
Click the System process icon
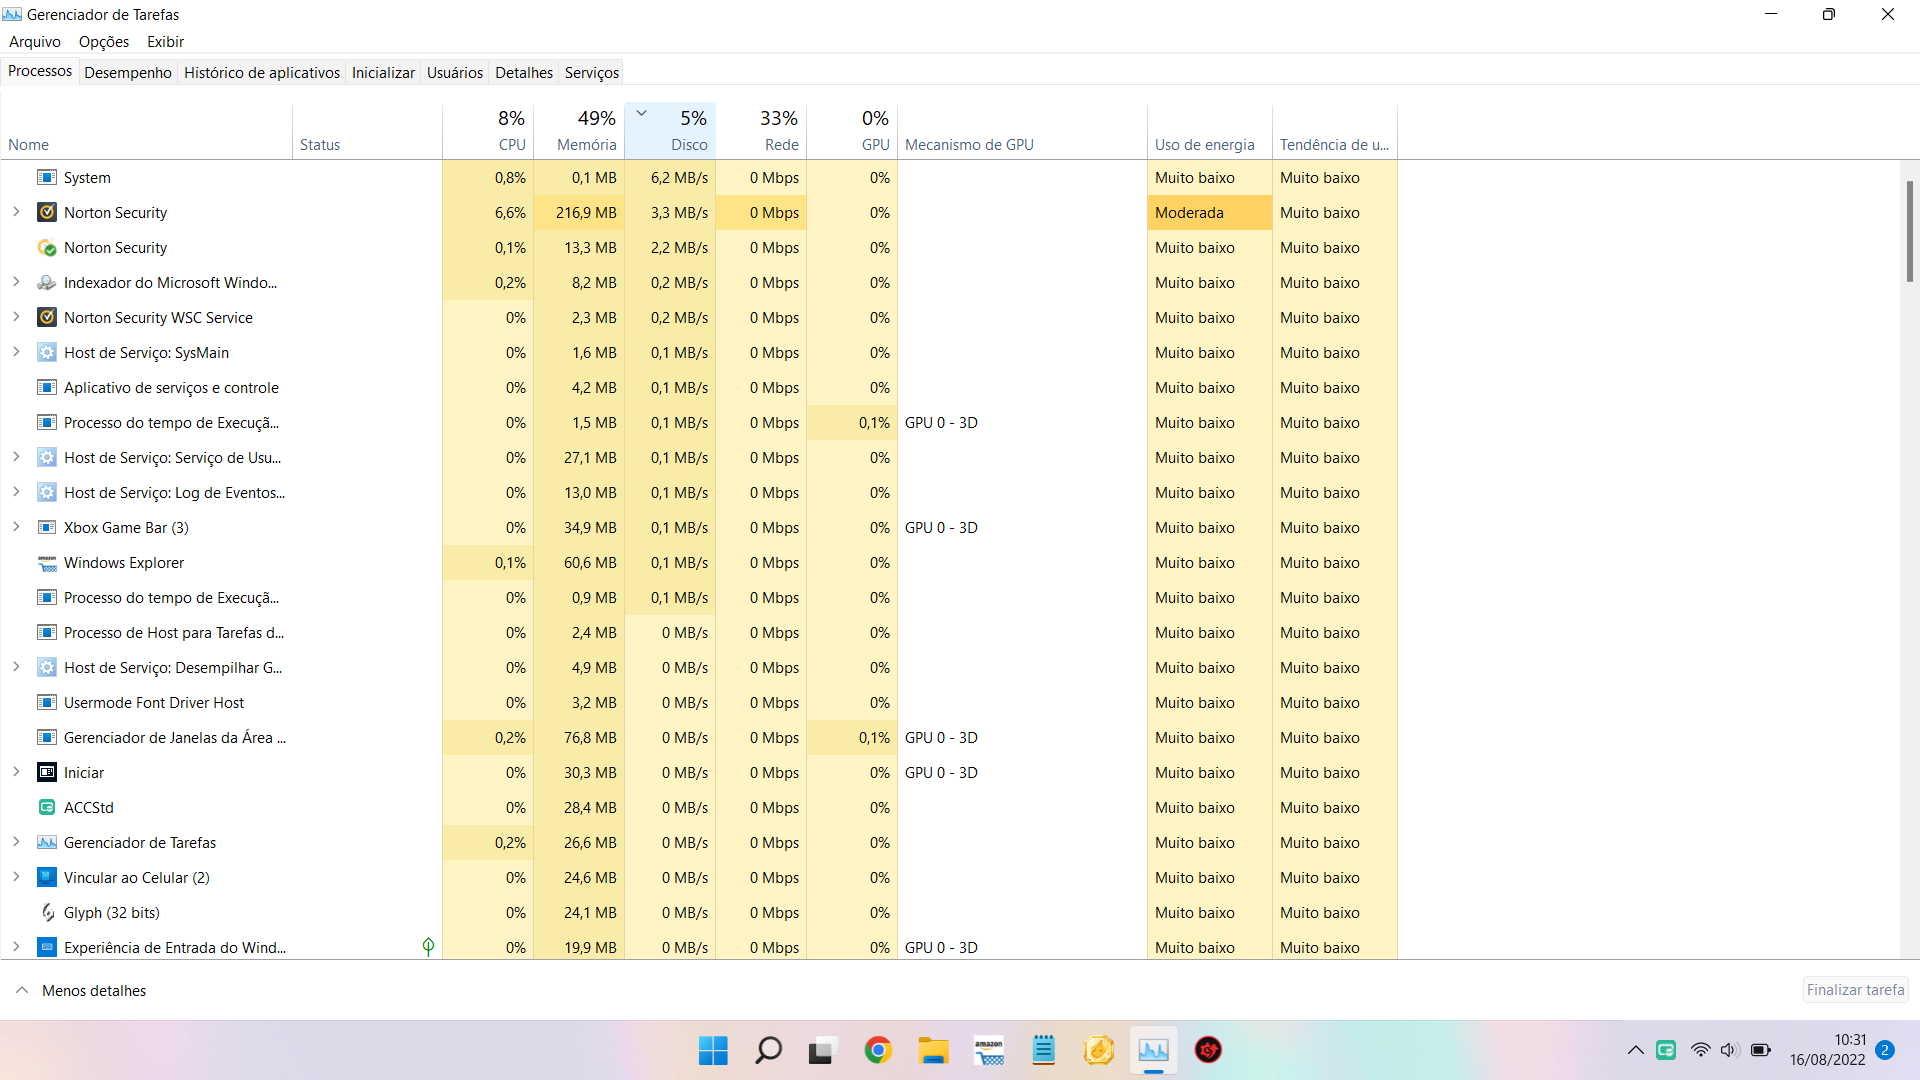[x=47, y=177]
